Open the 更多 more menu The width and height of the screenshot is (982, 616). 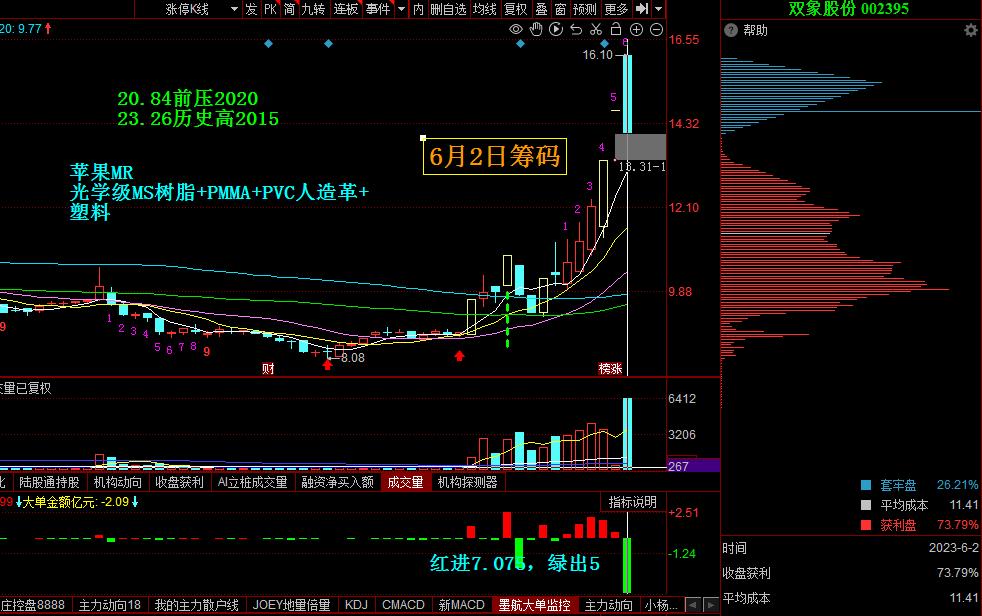(616, 9)
